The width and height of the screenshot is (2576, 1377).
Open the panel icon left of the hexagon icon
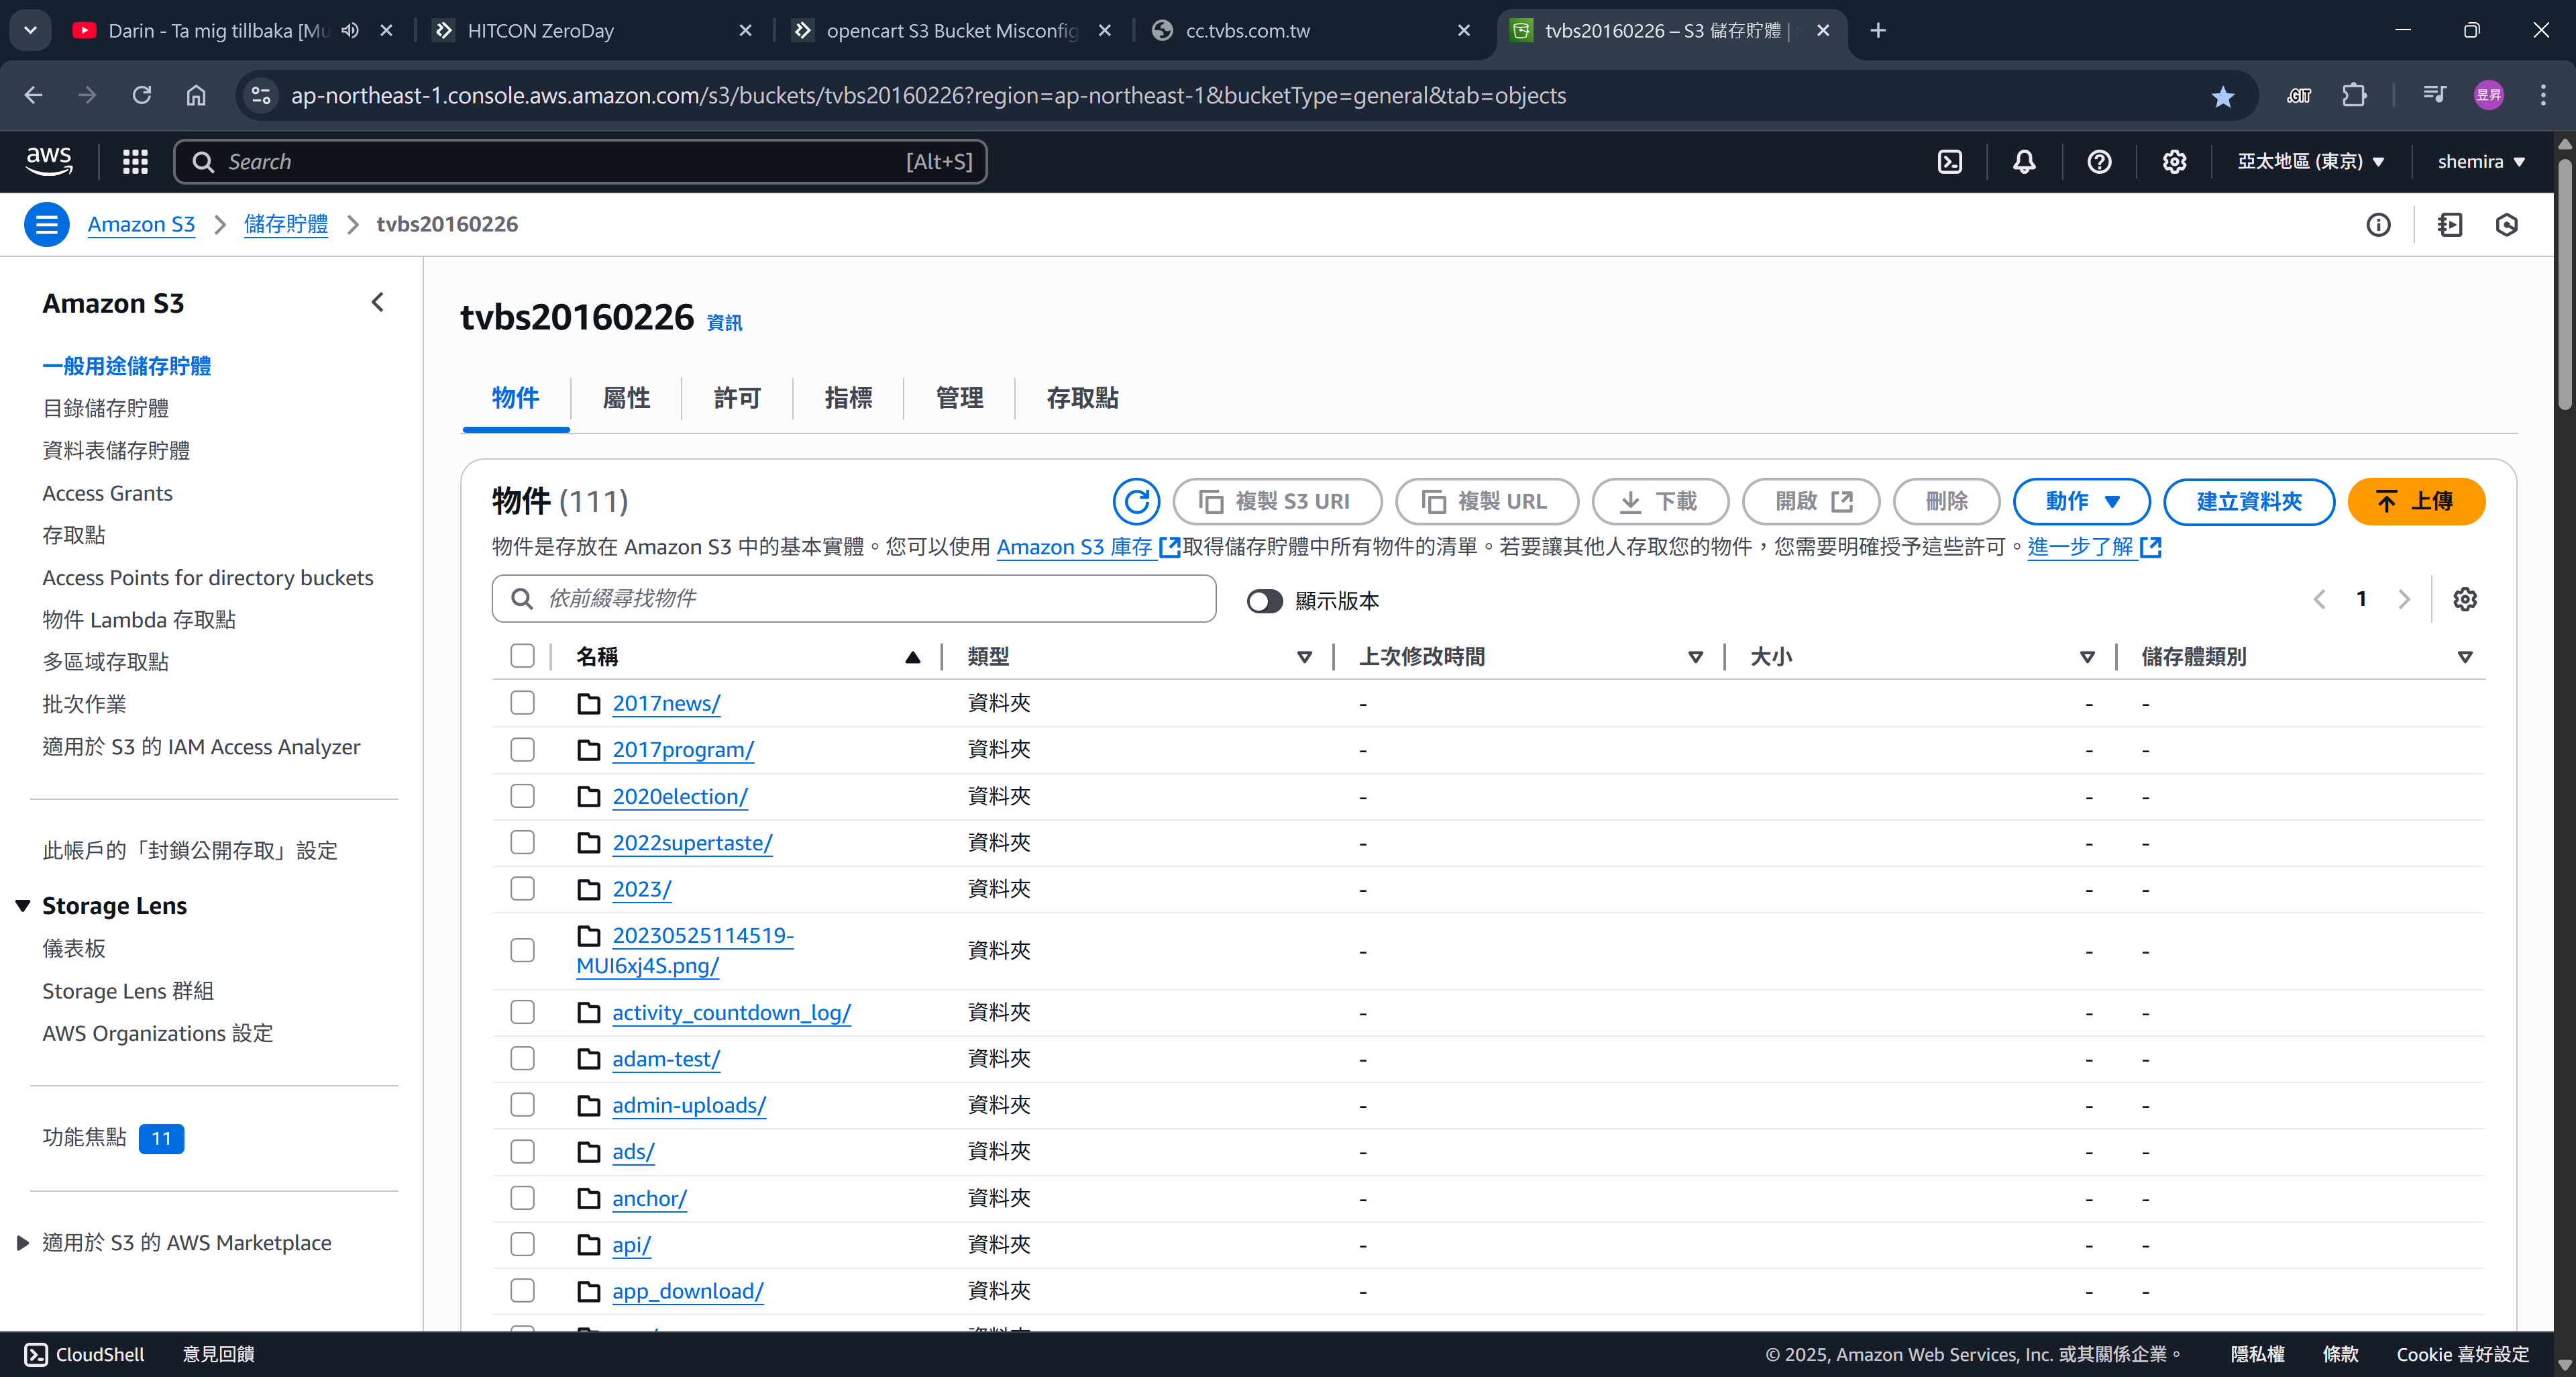pyautogui.click(x=2450, y=225)
